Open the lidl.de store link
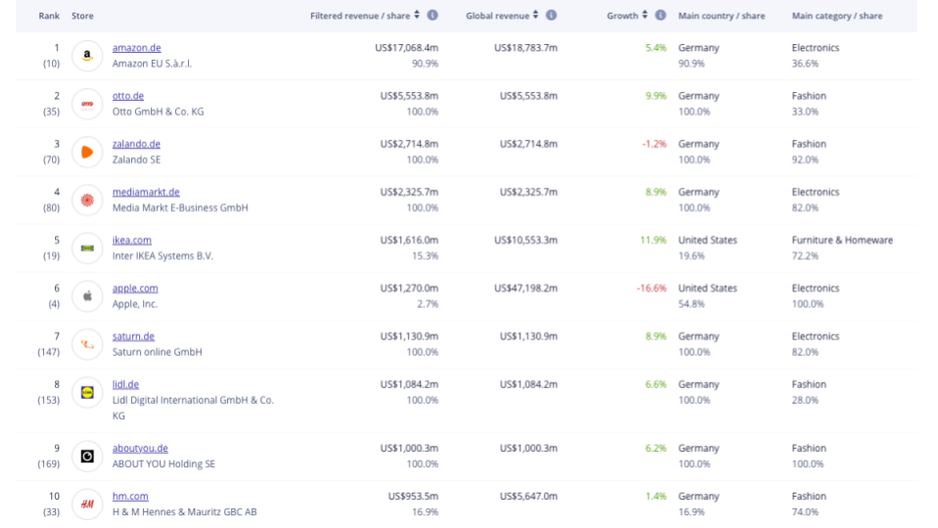Screen dimensions: 938x528 126,384
